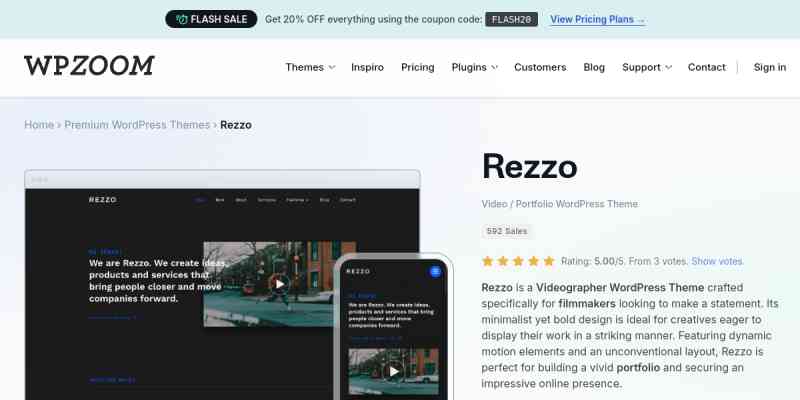Click the second rating star
Screen dimensions: 800x400
coord(503,261)
